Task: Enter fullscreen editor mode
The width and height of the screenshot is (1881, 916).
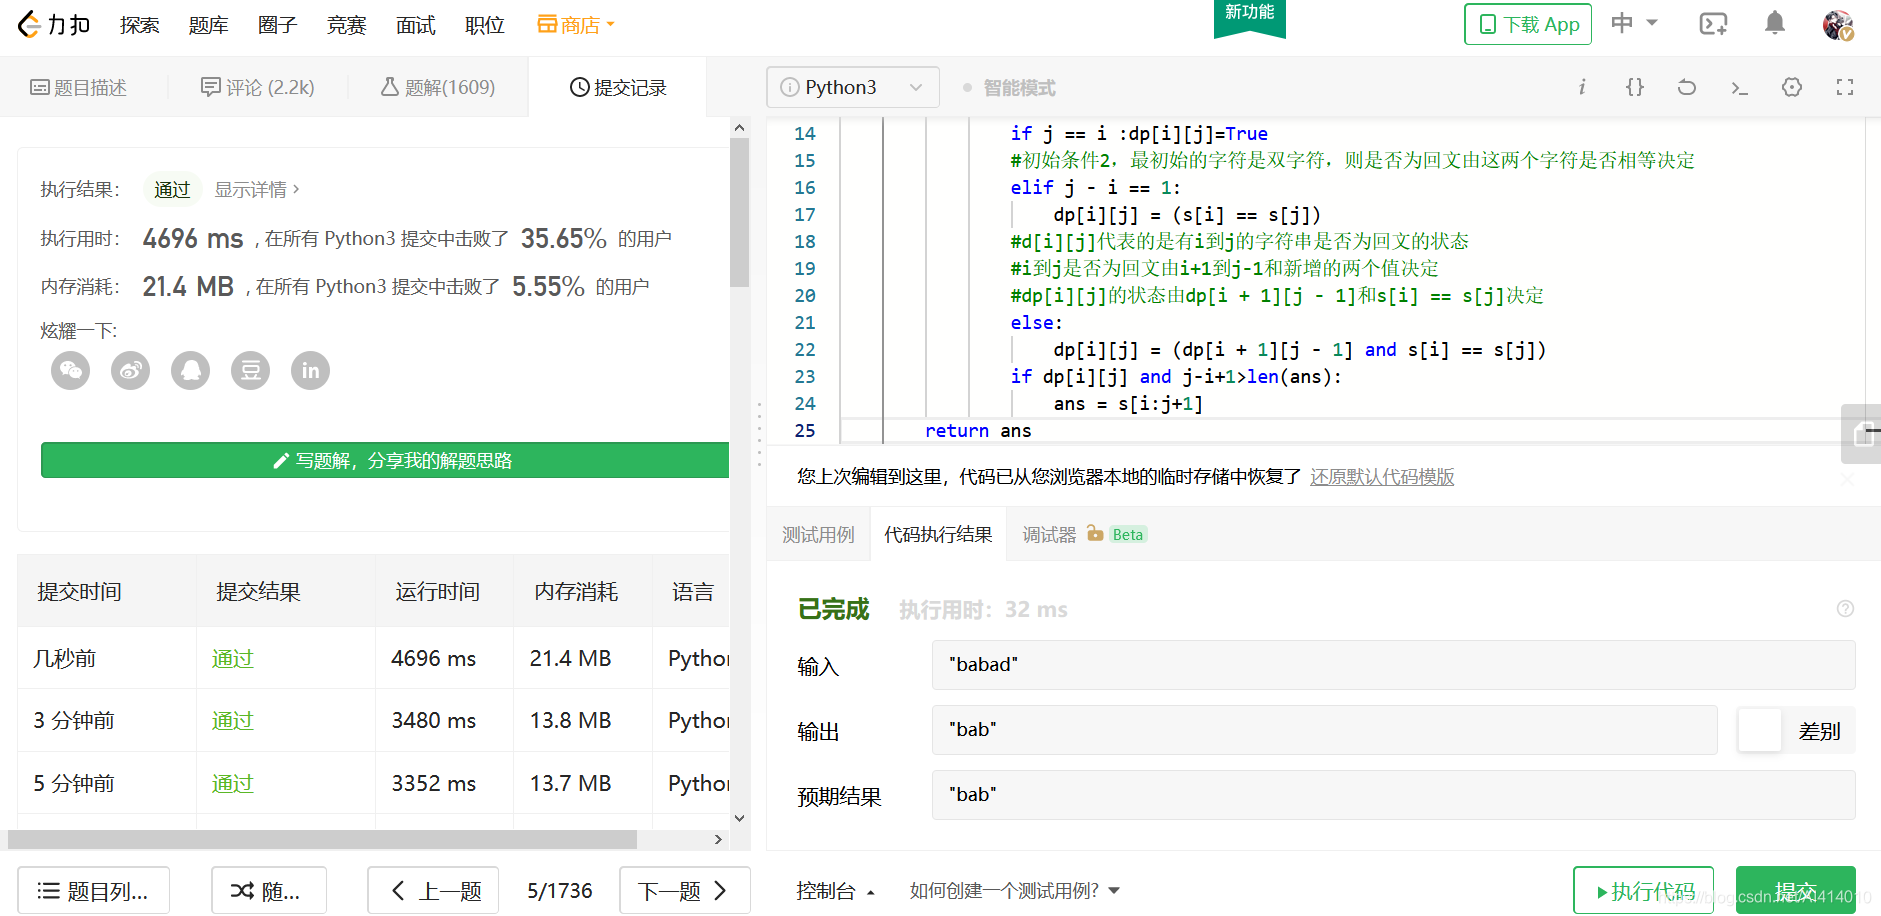Action: point(1845,87)
